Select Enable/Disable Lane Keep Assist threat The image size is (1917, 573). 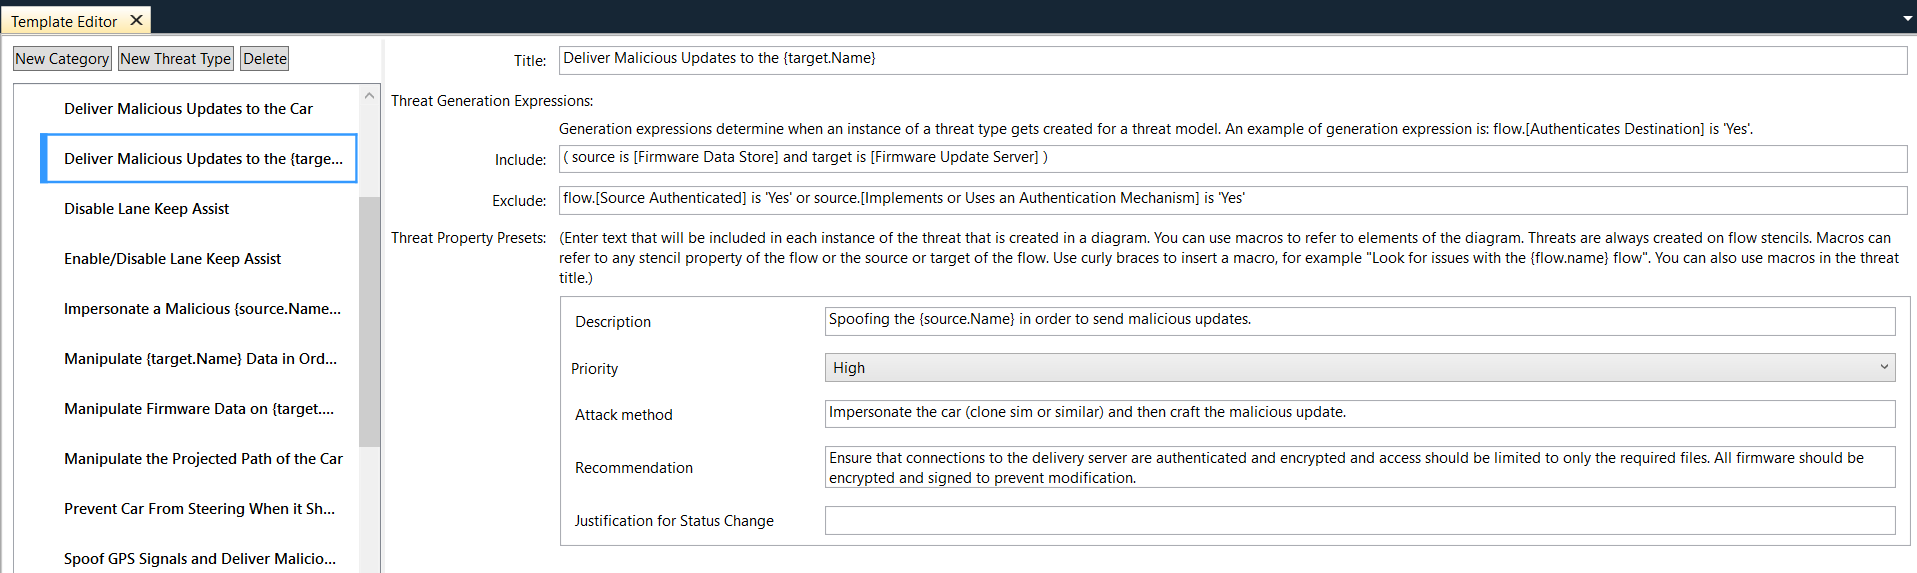[172, 259]
